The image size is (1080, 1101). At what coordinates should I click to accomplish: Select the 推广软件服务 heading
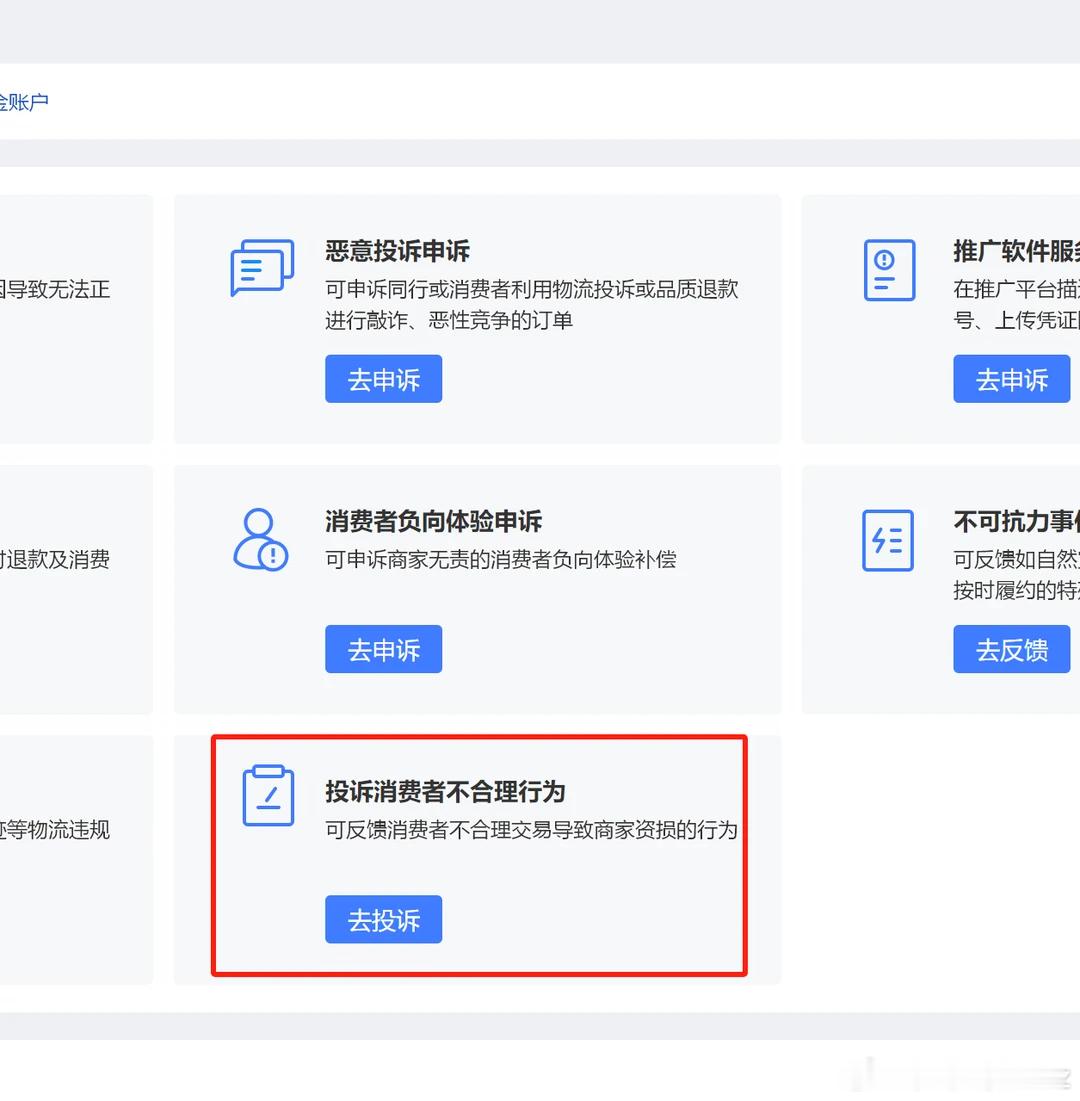(x=1017, y=251)
